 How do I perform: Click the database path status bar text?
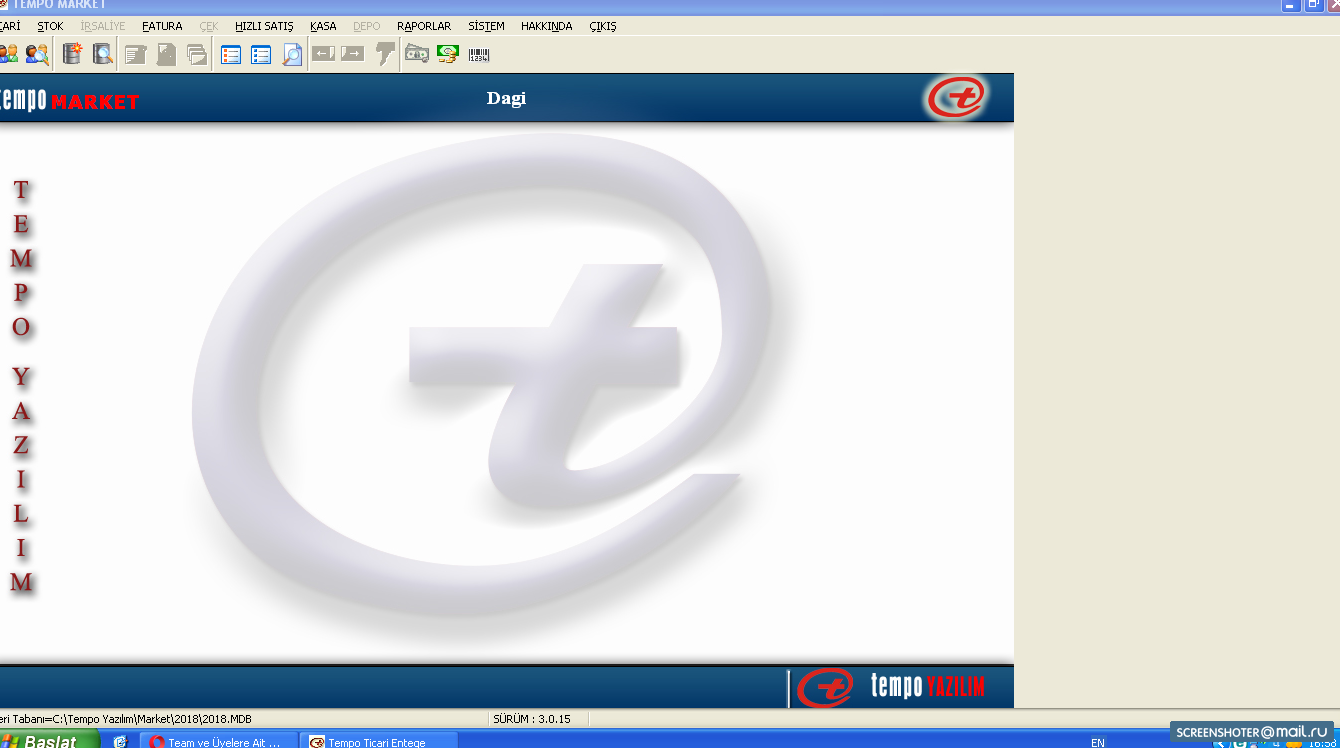(x=126, y=719)
